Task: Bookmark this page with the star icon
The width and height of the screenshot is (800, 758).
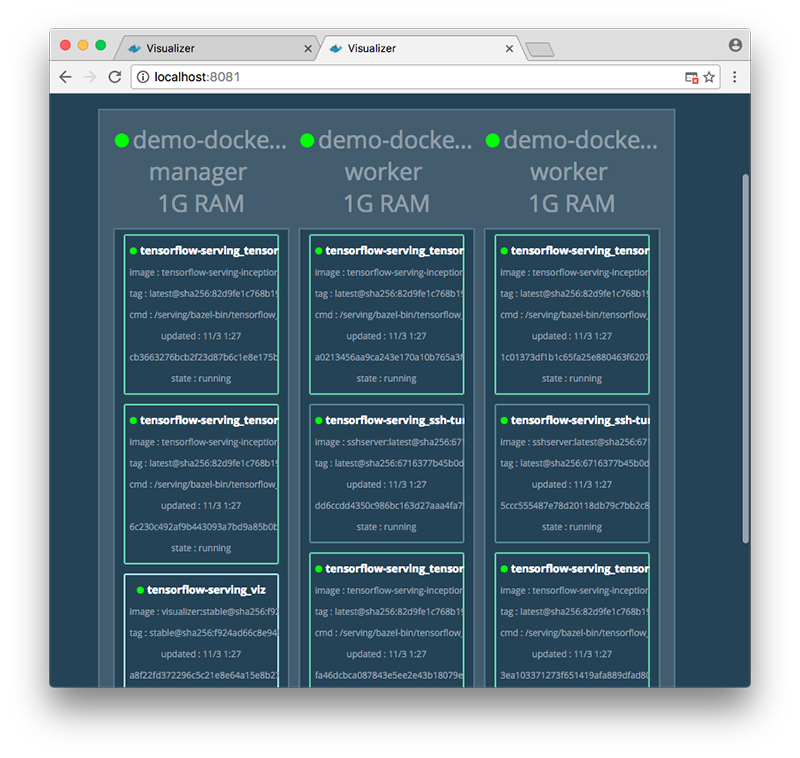Action: pyautogui.click(x=709, y=77)
